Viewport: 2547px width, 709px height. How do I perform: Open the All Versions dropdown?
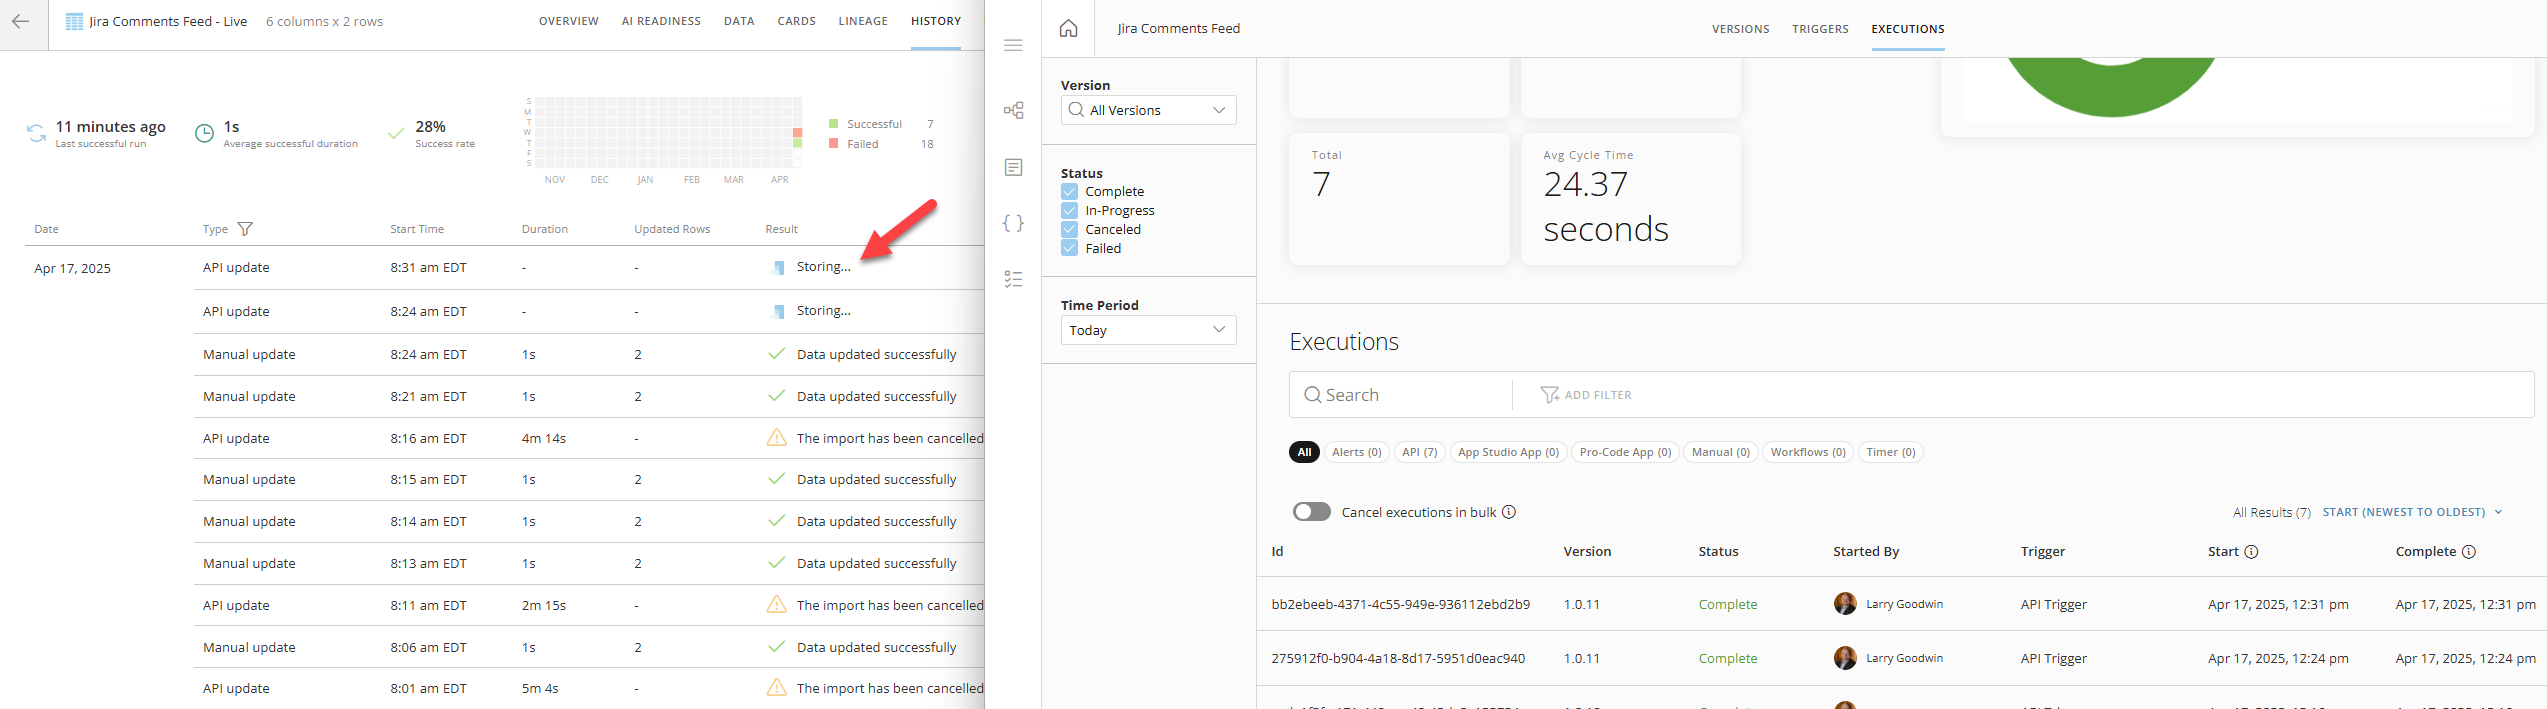pyautogui.click(x=1148, y=110)
